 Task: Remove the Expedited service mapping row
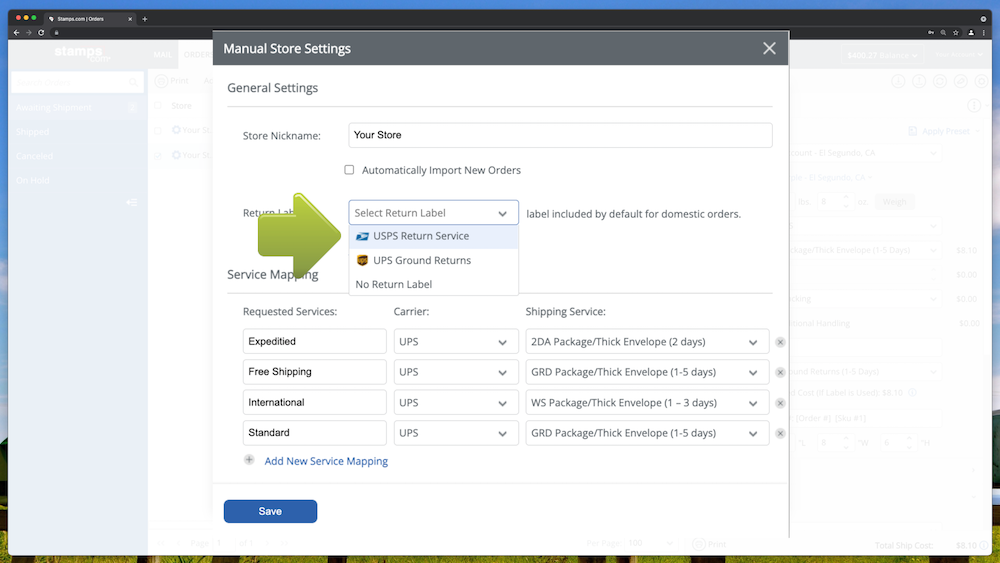[780, 342]
